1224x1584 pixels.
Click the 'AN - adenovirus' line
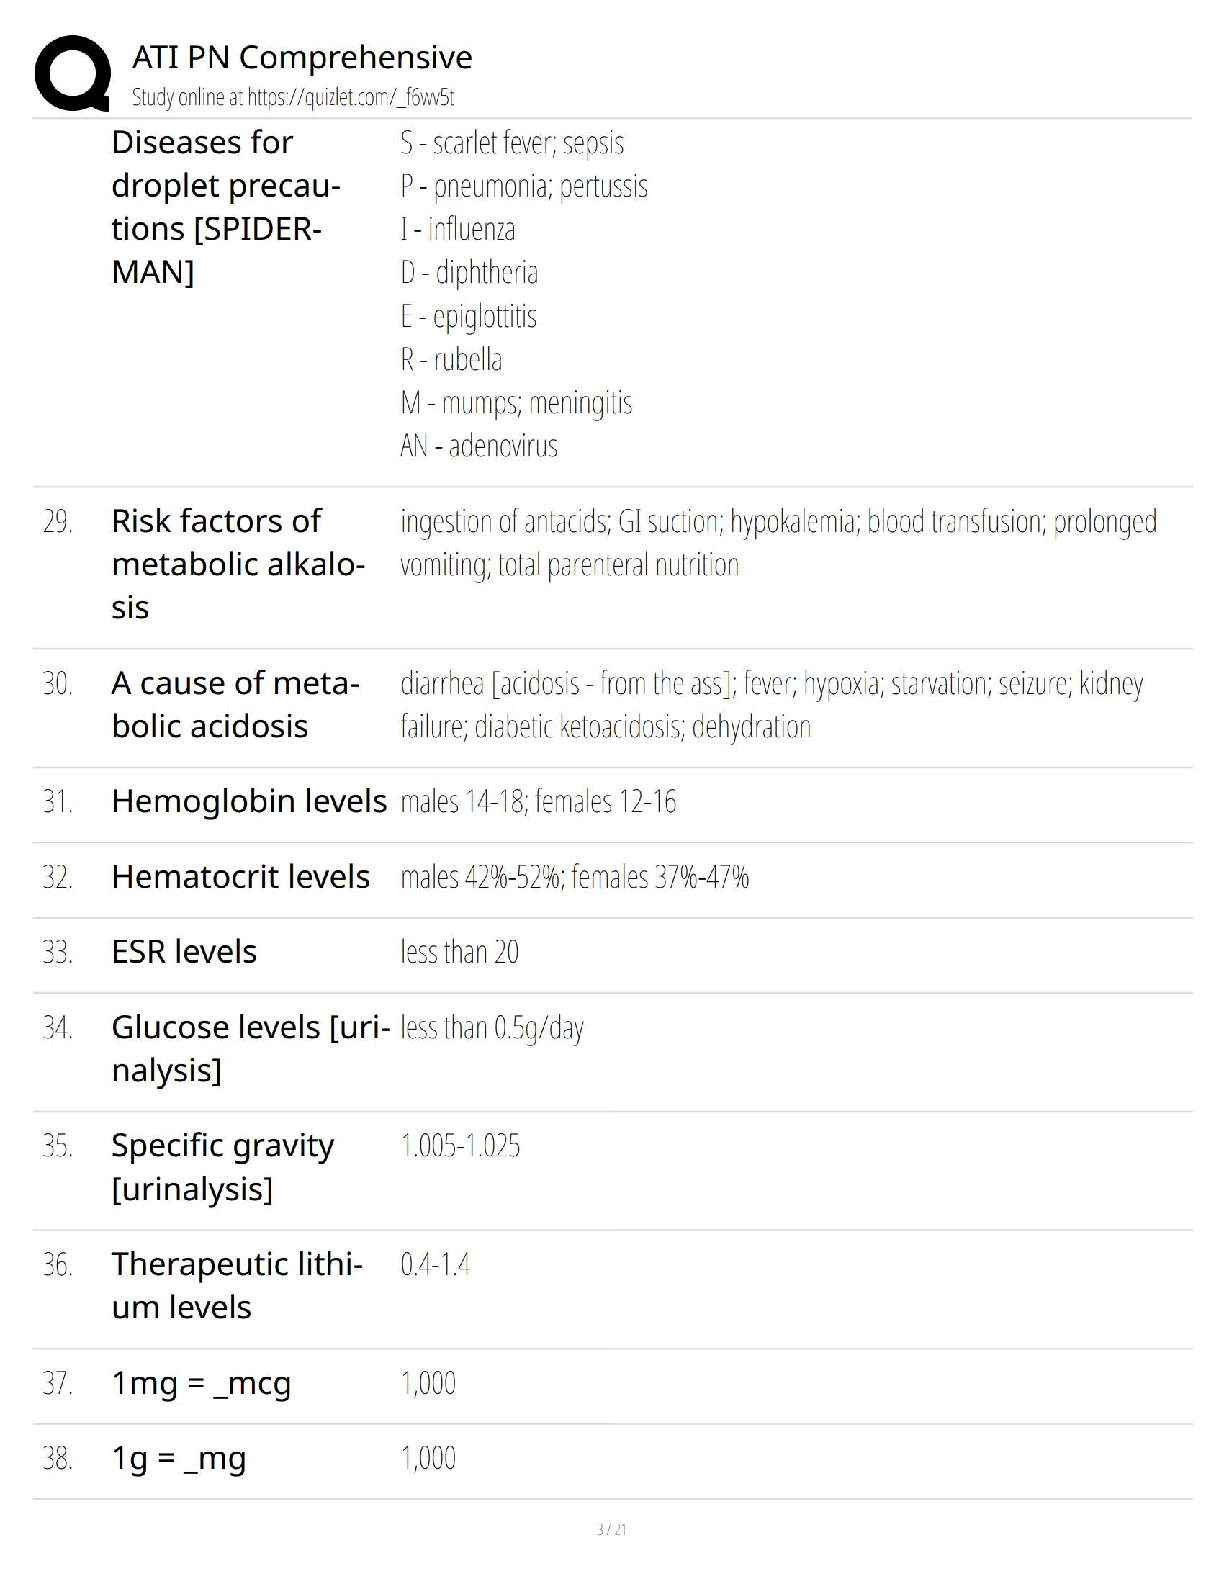(479, 446)
